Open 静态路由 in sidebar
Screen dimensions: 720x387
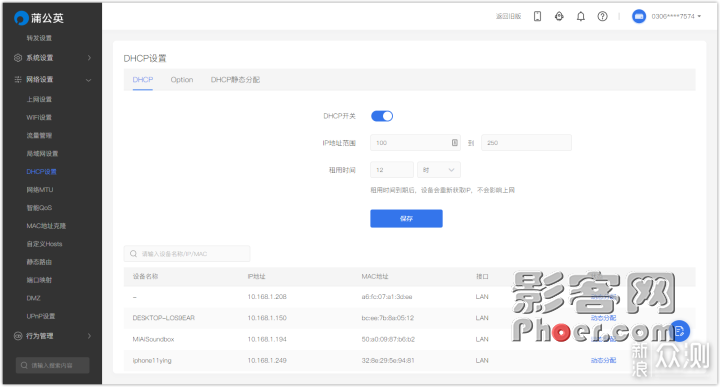(39, 262)
